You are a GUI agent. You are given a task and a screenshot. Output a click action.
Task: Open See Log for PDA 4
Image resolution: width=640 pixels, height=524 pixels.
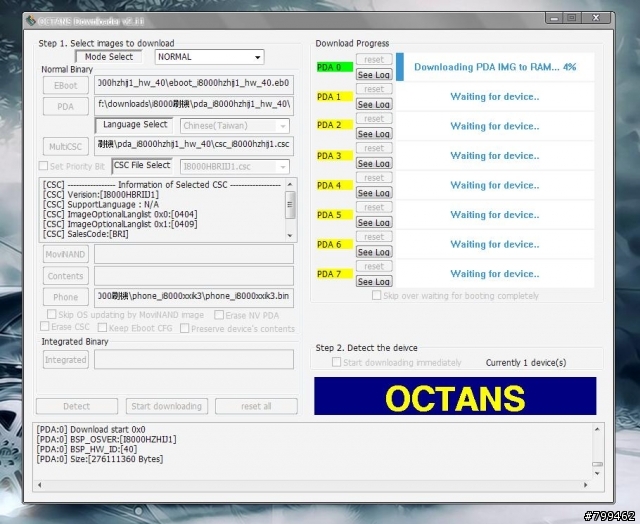click(x=374, y=193)
